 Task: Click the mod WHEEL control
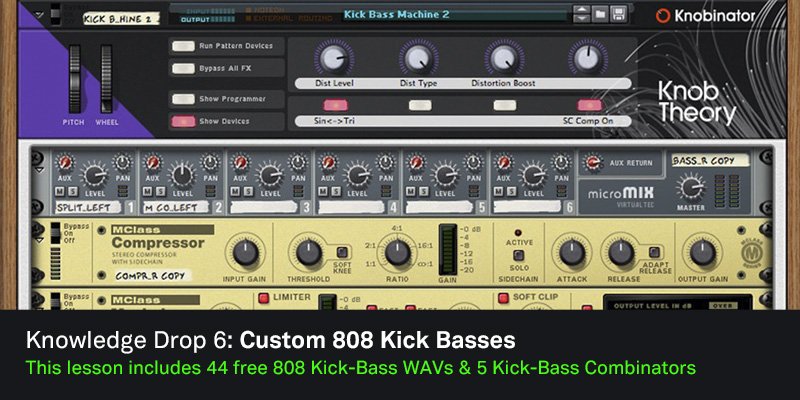tap(106, 79)
